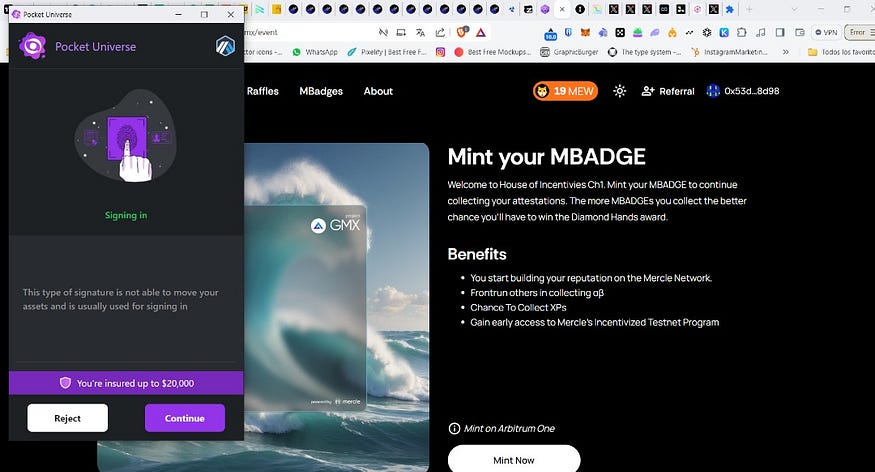Image resolution: width=875 pixels, height=472 pixels.
Task: Click the snowflake gear extension icon
Action: (x=706, y=33)
